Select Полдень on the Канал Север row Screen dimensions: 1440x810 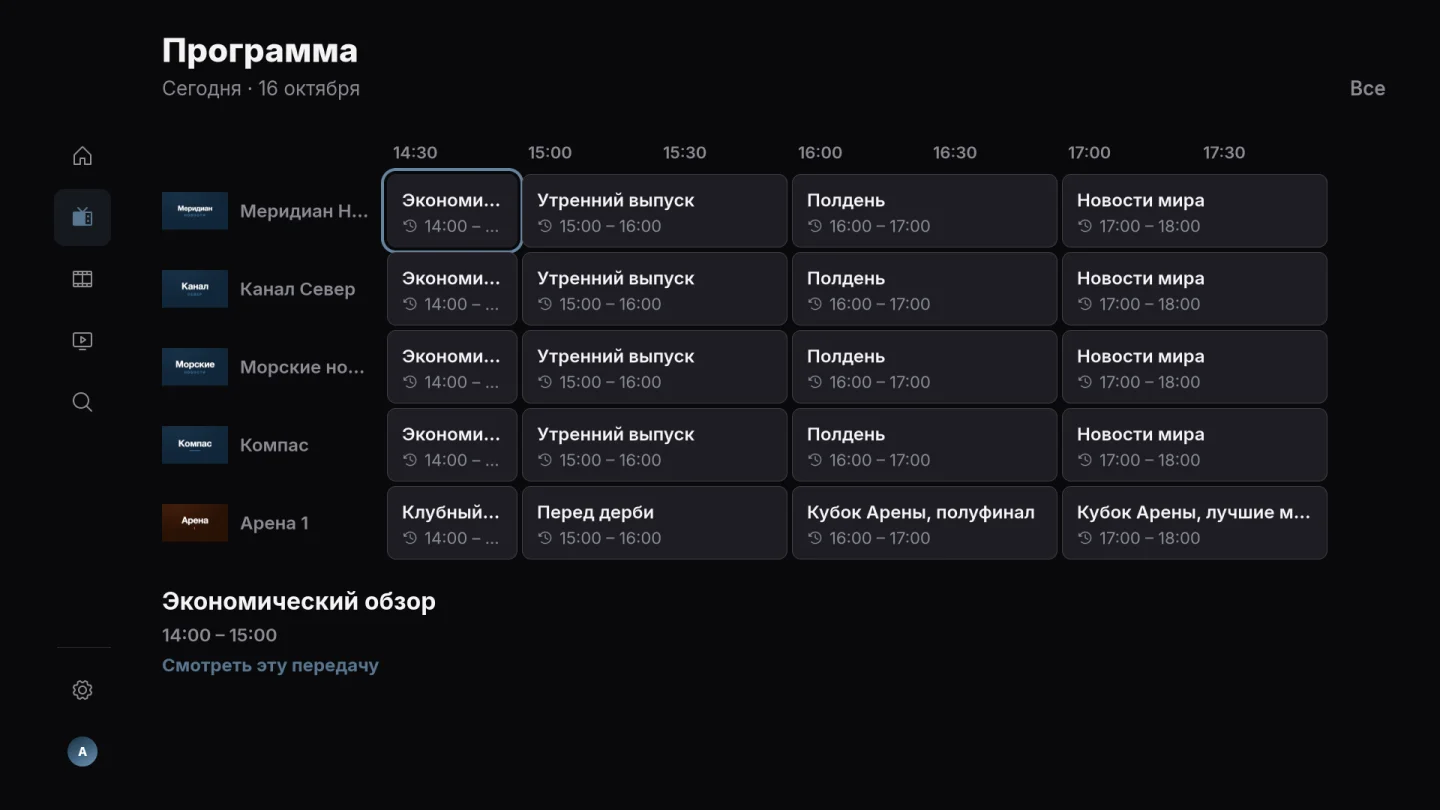coord(925,289)
